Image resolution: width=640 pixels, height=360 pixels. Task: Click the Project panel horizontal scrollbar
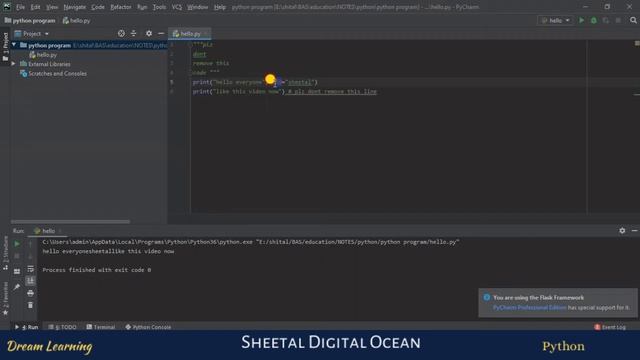(70, 222)
